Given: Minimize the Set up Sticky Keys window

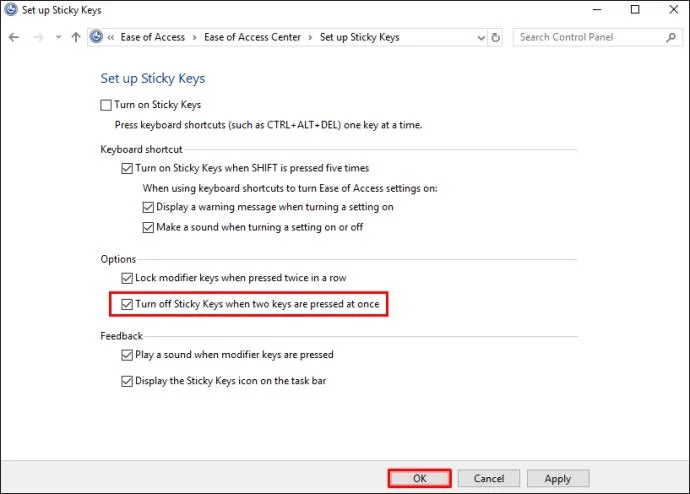Looking at the screenshot, I should [597, 9].
